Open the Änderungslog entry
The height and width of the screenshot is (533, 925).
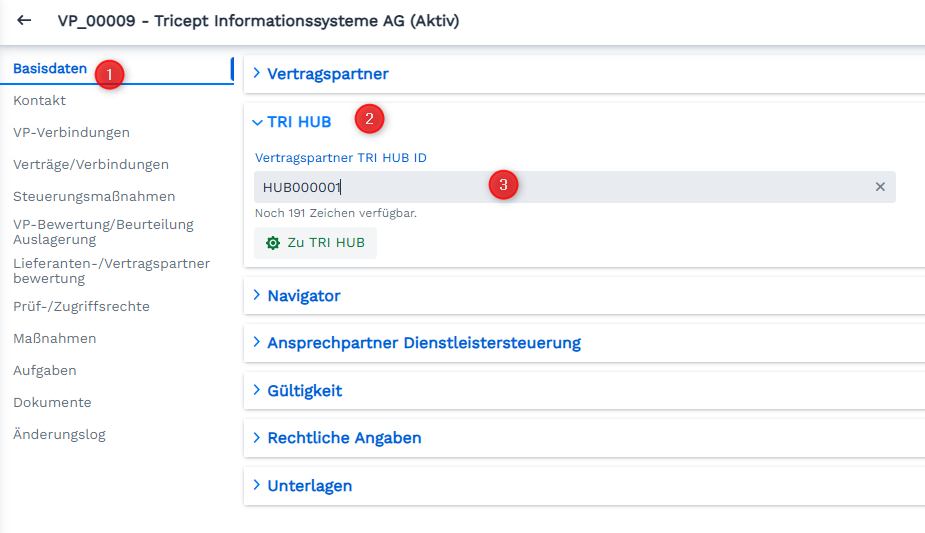[59, 435]
